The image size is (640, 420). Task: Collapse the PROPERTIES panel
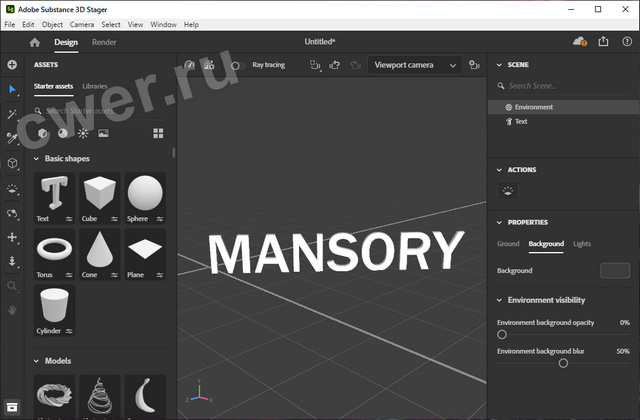tap(499, 222)
